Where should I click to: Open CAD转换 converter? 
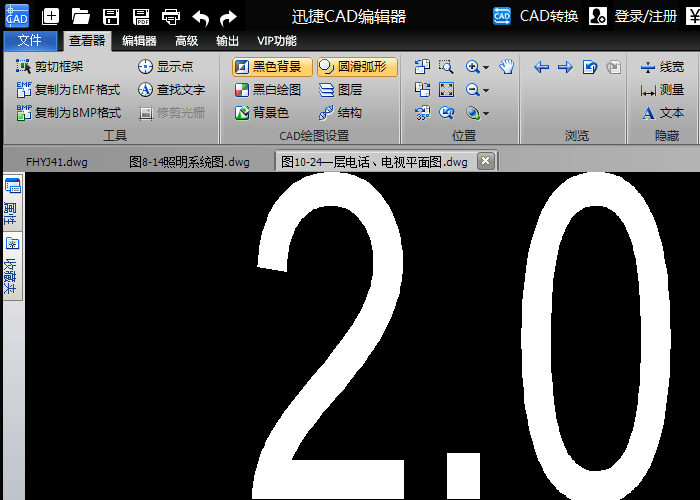535,17
